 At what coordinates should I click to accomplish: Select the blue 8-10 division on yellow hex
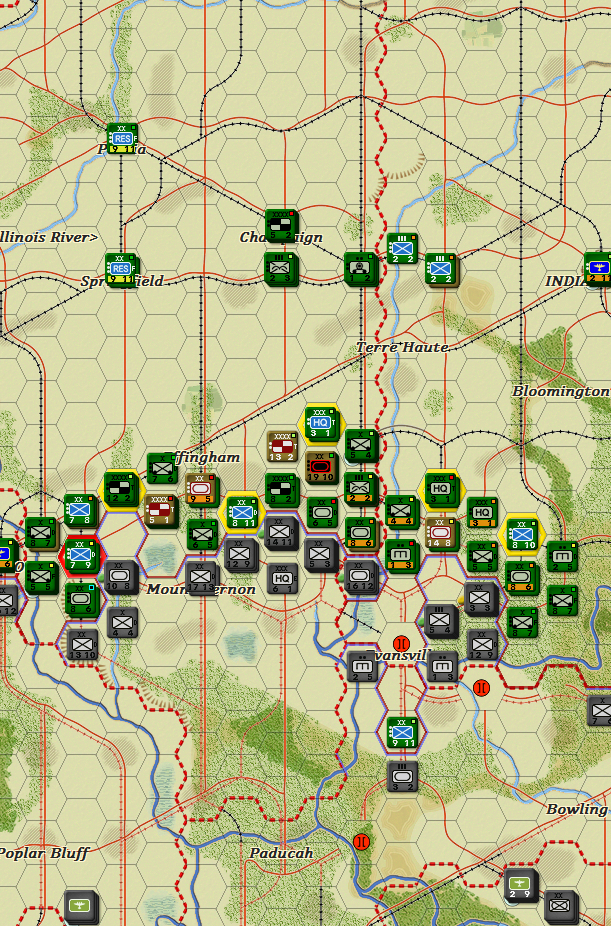click(522, 534)
